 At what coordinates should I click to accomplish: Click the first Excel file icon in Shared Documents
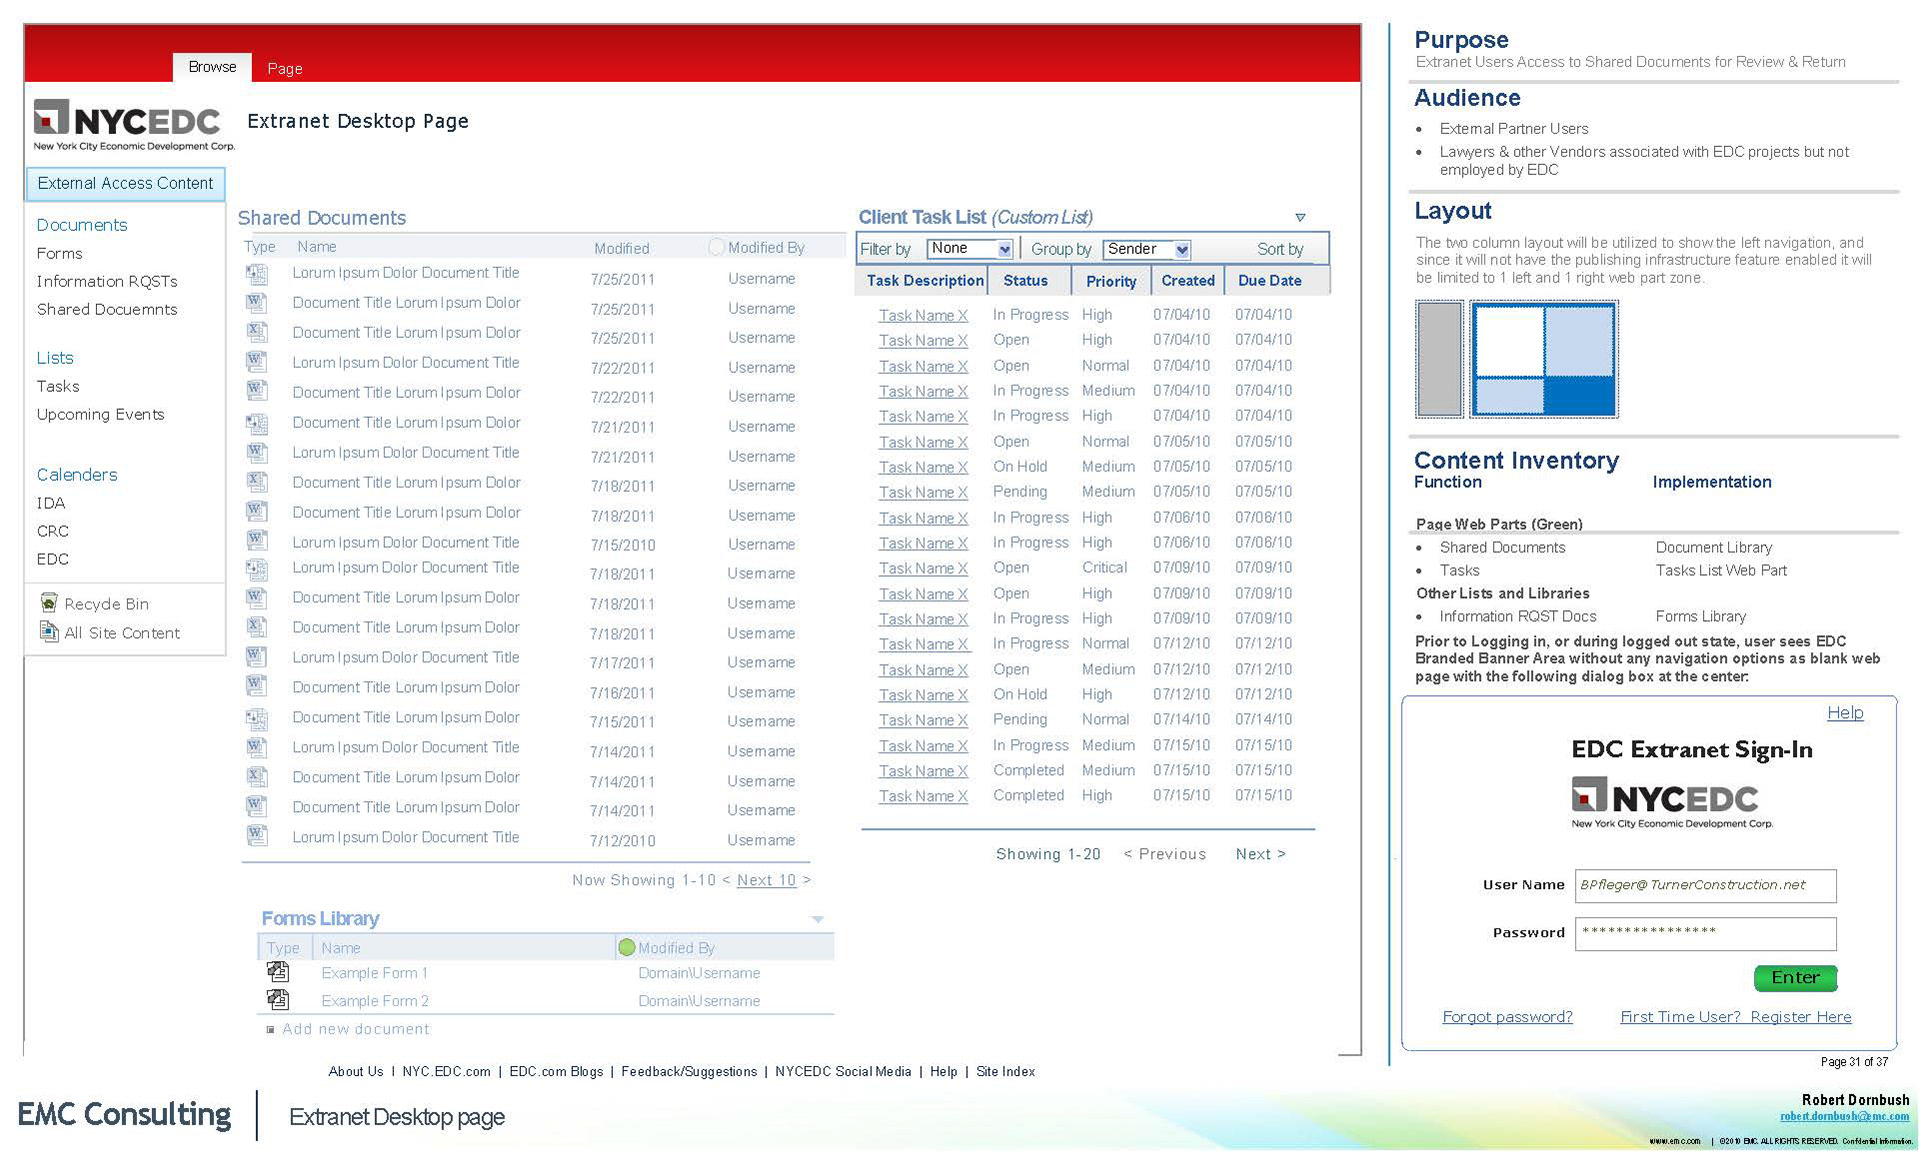click(257, 332)
